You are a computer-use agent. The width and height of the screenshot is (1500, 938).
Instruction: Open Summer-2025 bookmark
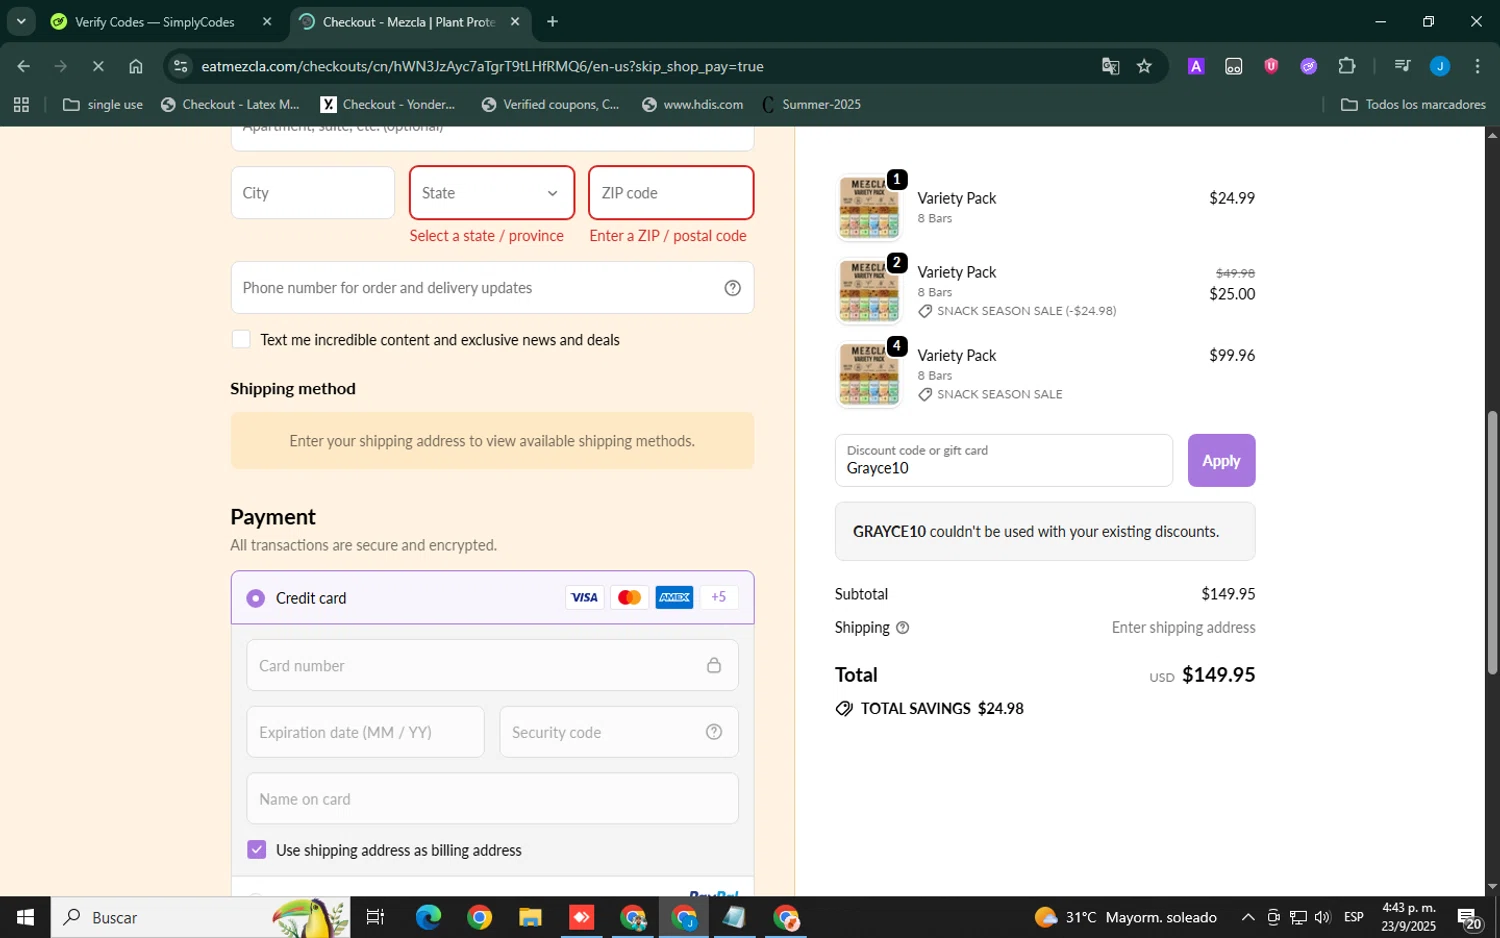point(811,104)
